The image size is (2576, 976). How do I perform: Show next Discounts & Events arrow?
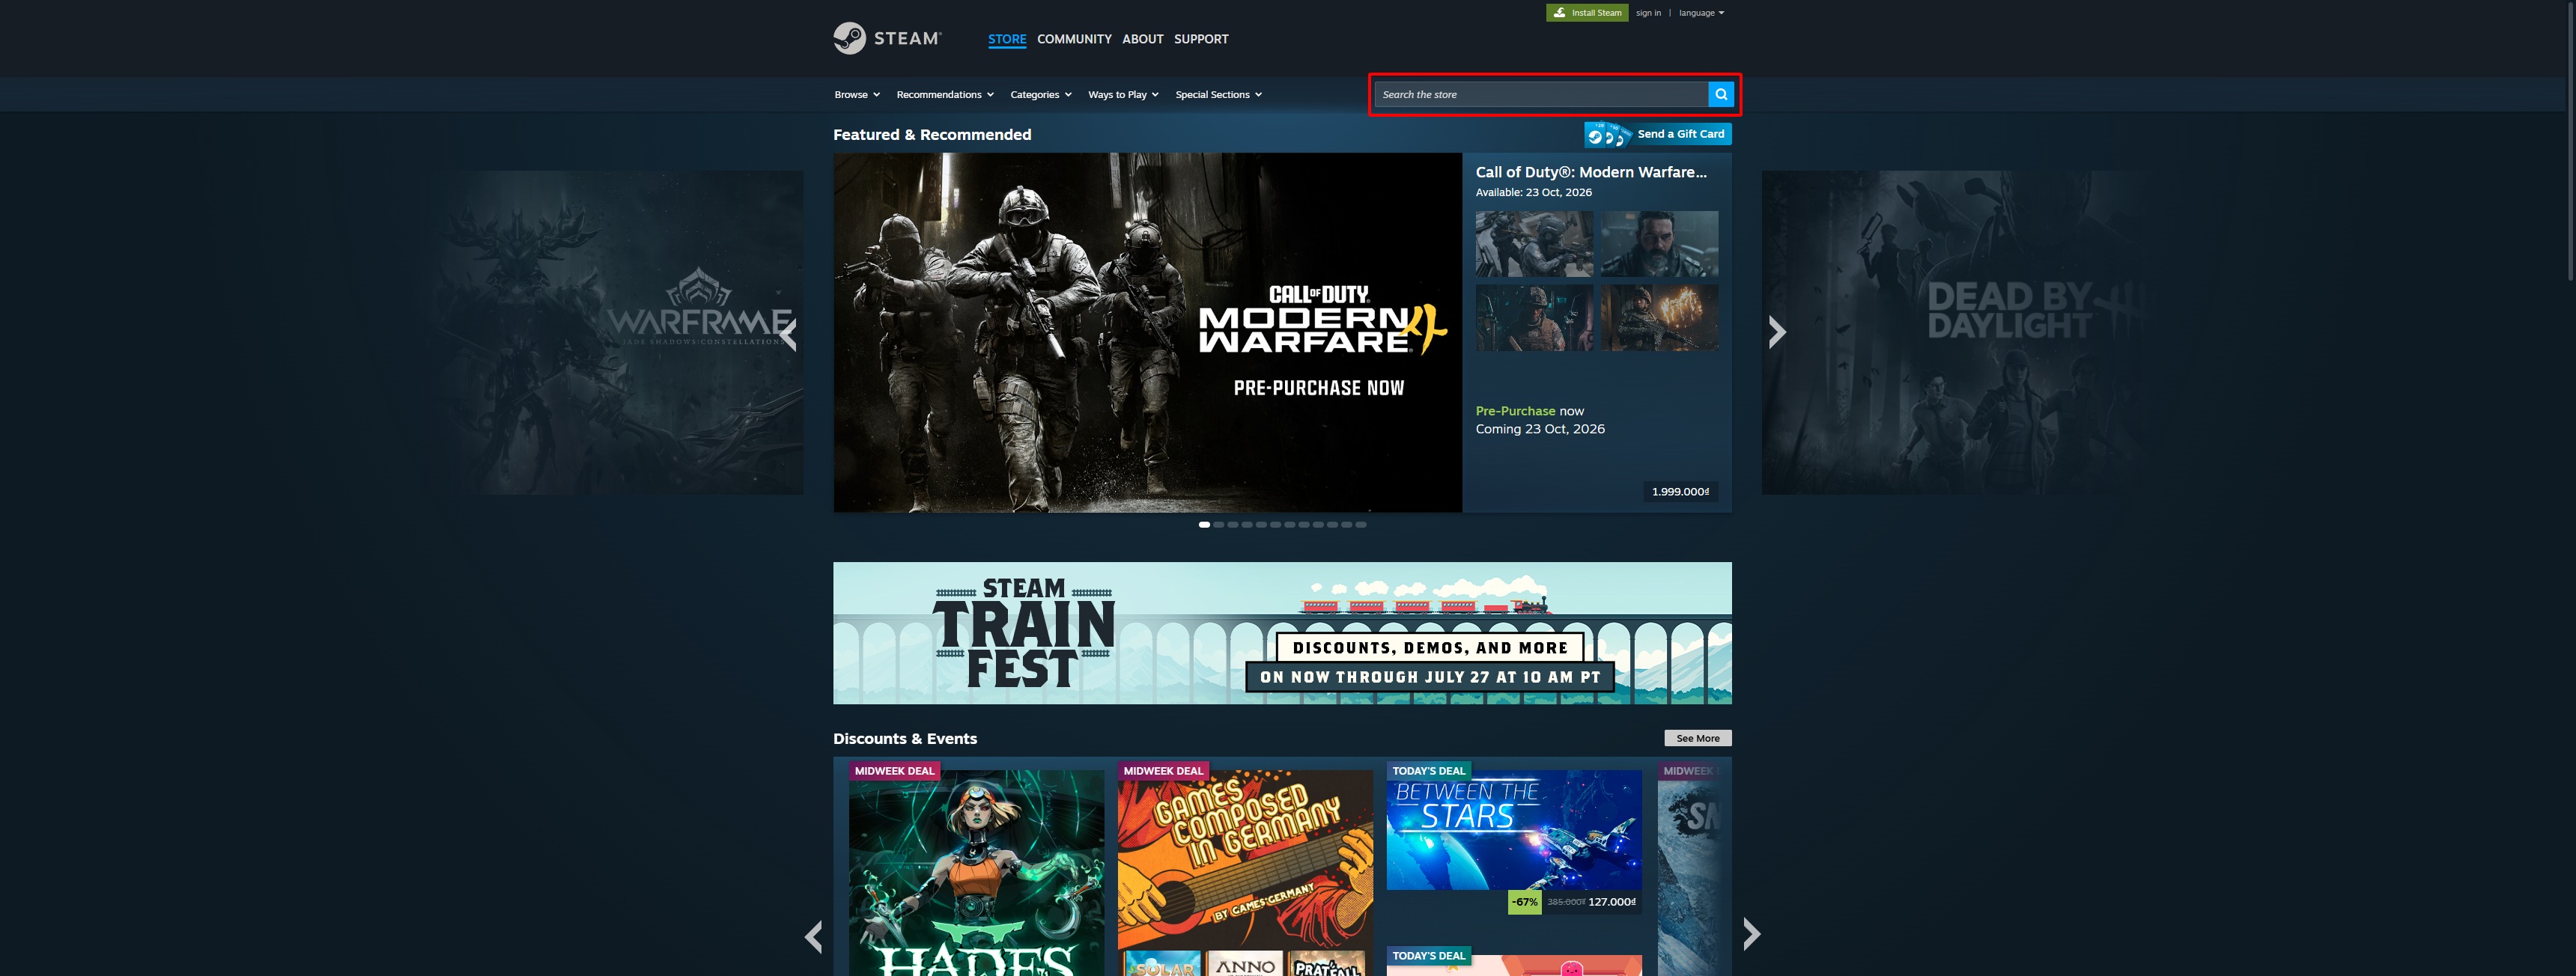point(1751,933)
